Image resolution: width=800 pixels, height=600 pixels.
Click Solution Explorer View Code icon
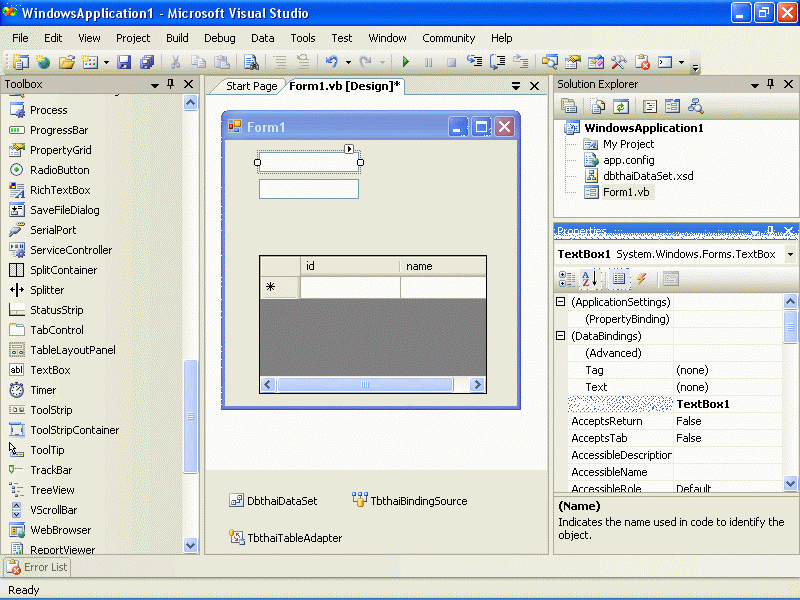pos(649,106)
